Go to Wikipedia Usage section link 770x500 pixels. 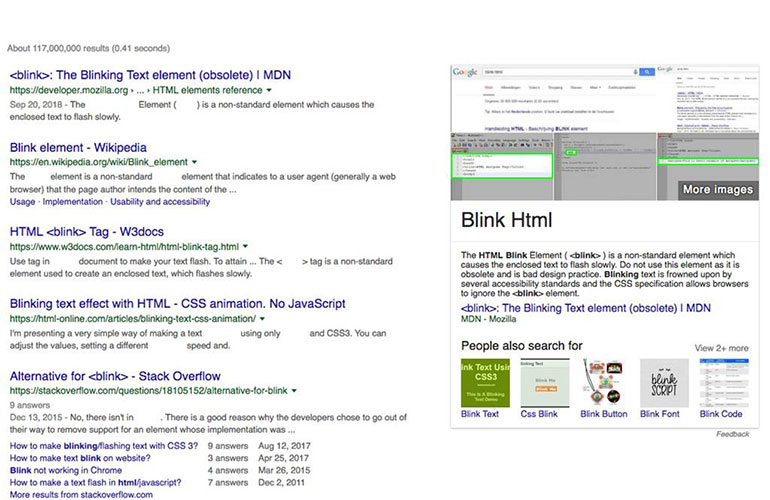(x=23, y=202)
